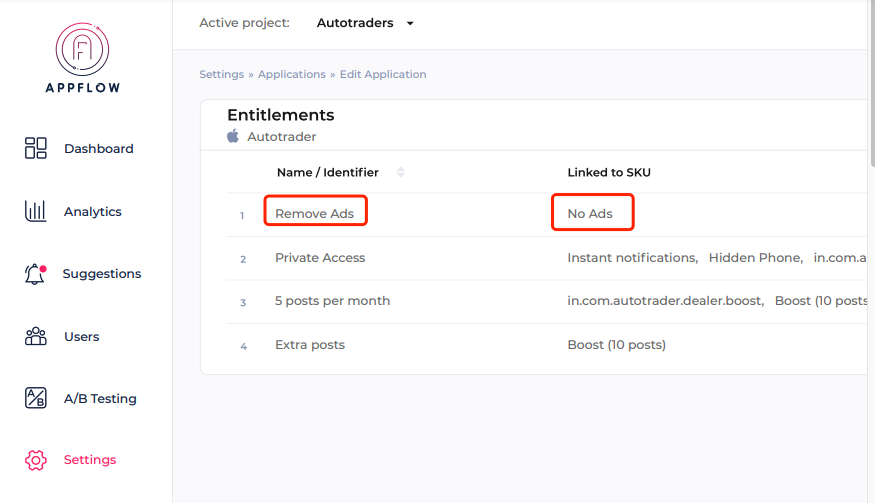The image size is (875, 503).
Task: Click the Apple platform icon beside Autotrader
Action: (x=233, y=136)
